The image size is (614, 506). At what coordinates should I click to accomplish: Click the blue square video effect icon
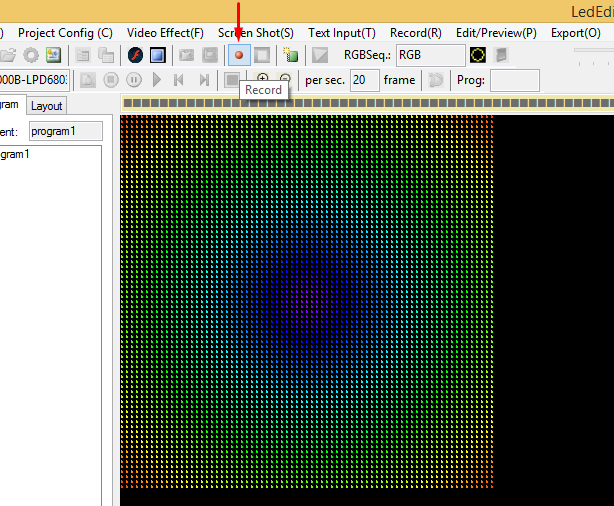click(x=158, y=55)
